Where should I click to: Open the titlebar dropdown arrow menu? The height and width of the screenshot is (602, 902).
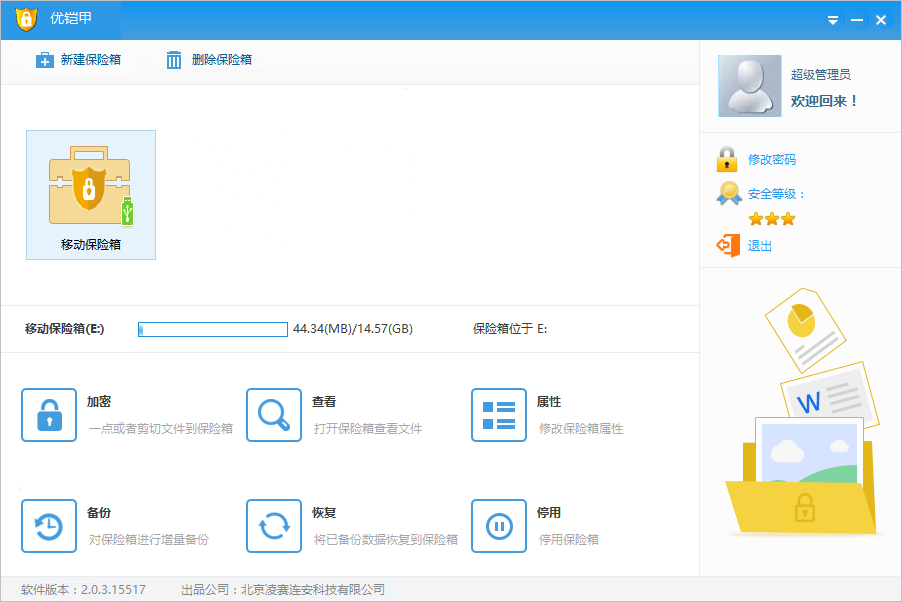click(x=832, y=18)
